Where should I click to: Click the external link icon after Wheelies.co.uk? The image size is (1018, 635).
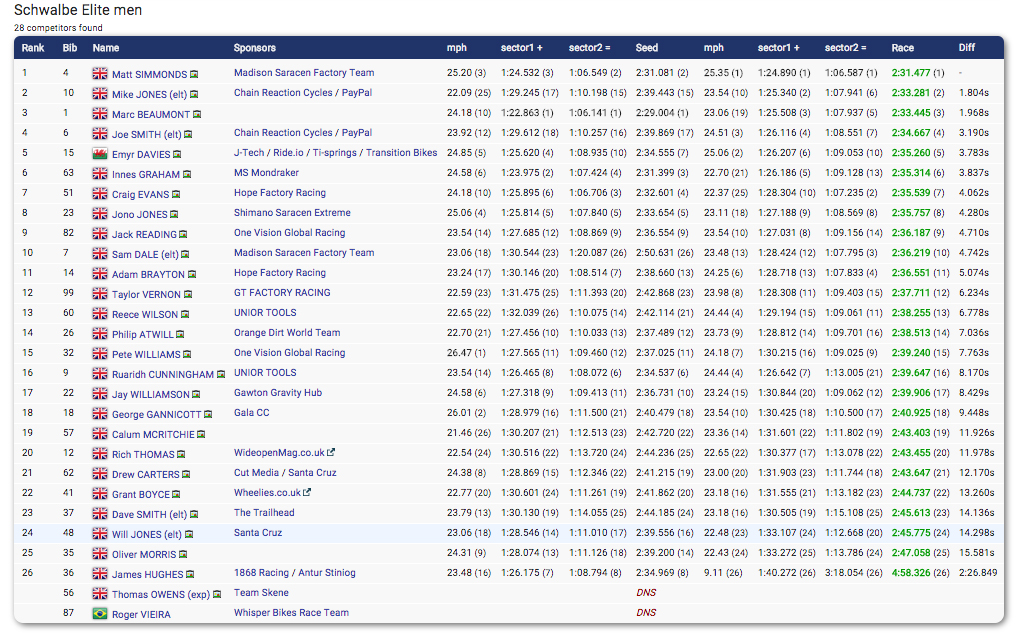click(307, 493)
